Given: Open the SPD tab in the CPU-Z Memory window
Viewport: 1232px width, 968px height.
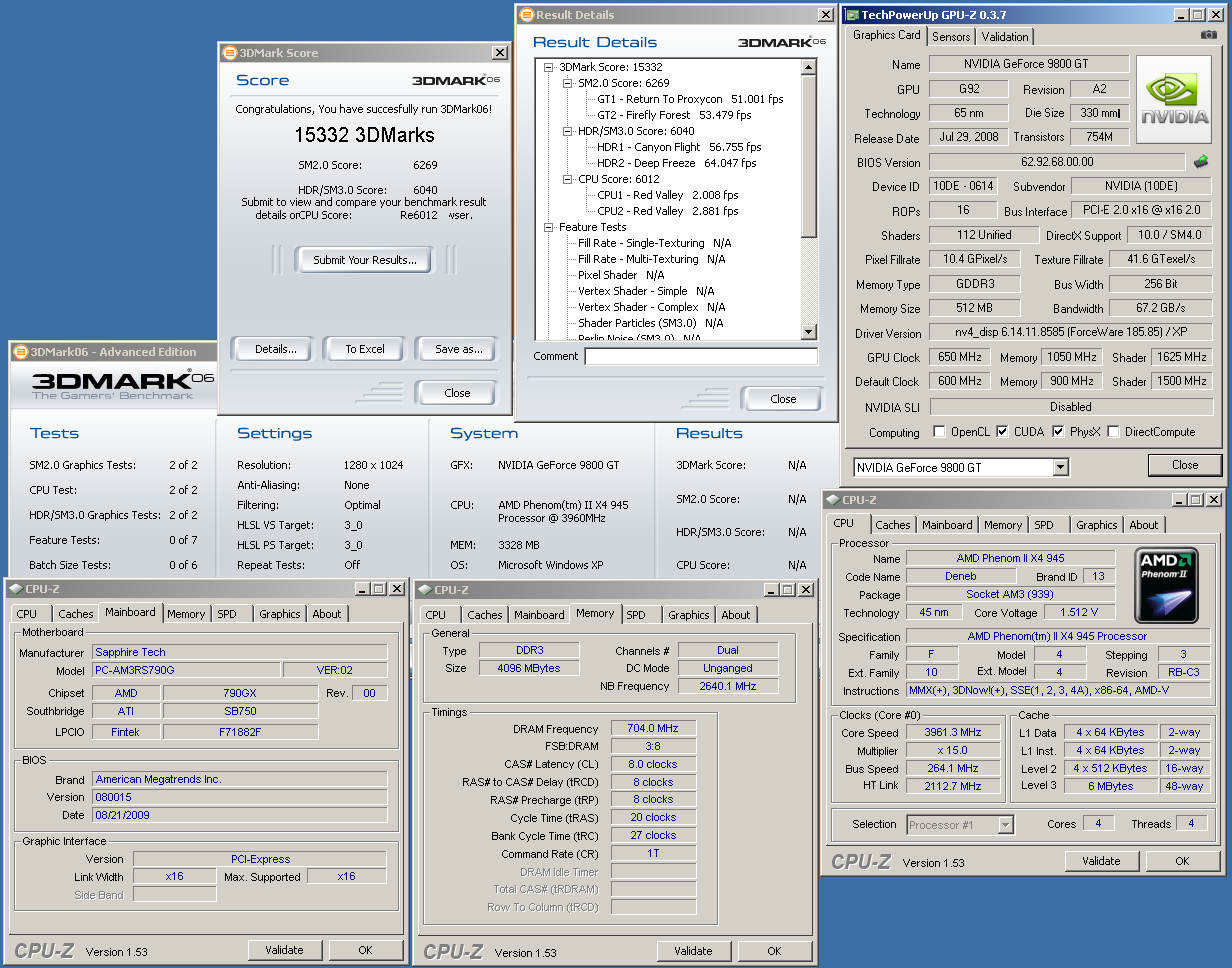Looking at the screenshot, I should pyautogui.click(x=636, y=615).
